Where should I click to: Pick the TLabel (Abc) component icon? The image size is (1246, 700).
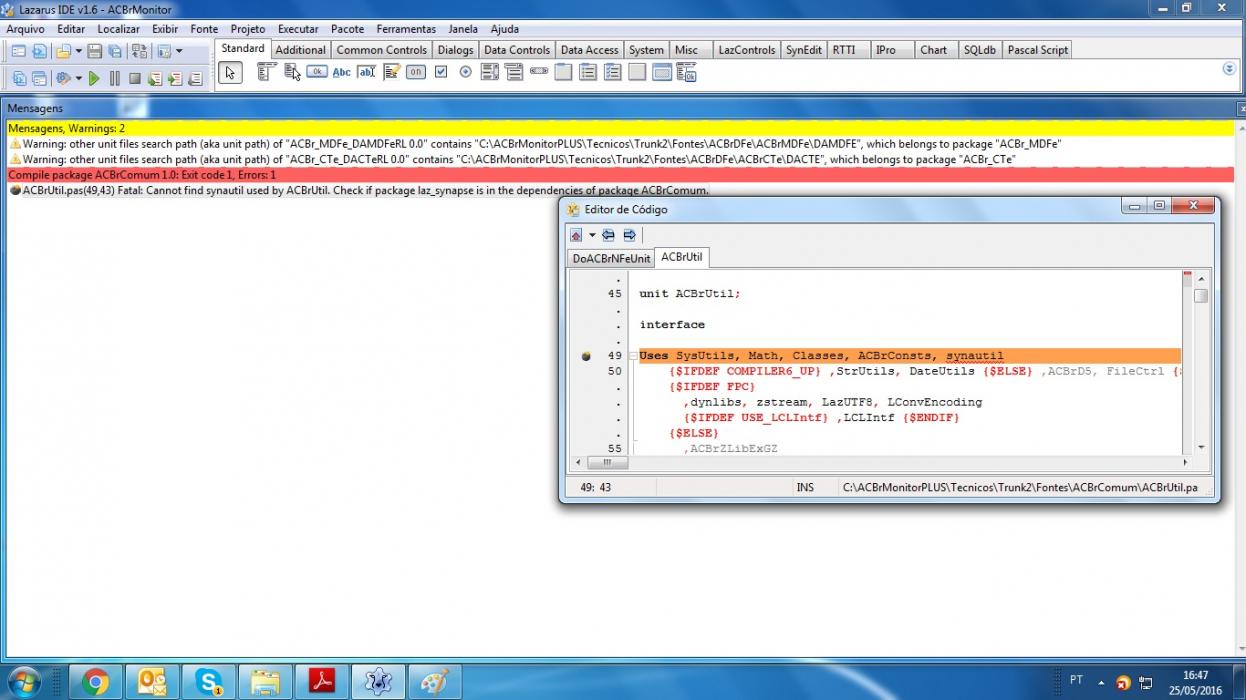coord(342,72)
